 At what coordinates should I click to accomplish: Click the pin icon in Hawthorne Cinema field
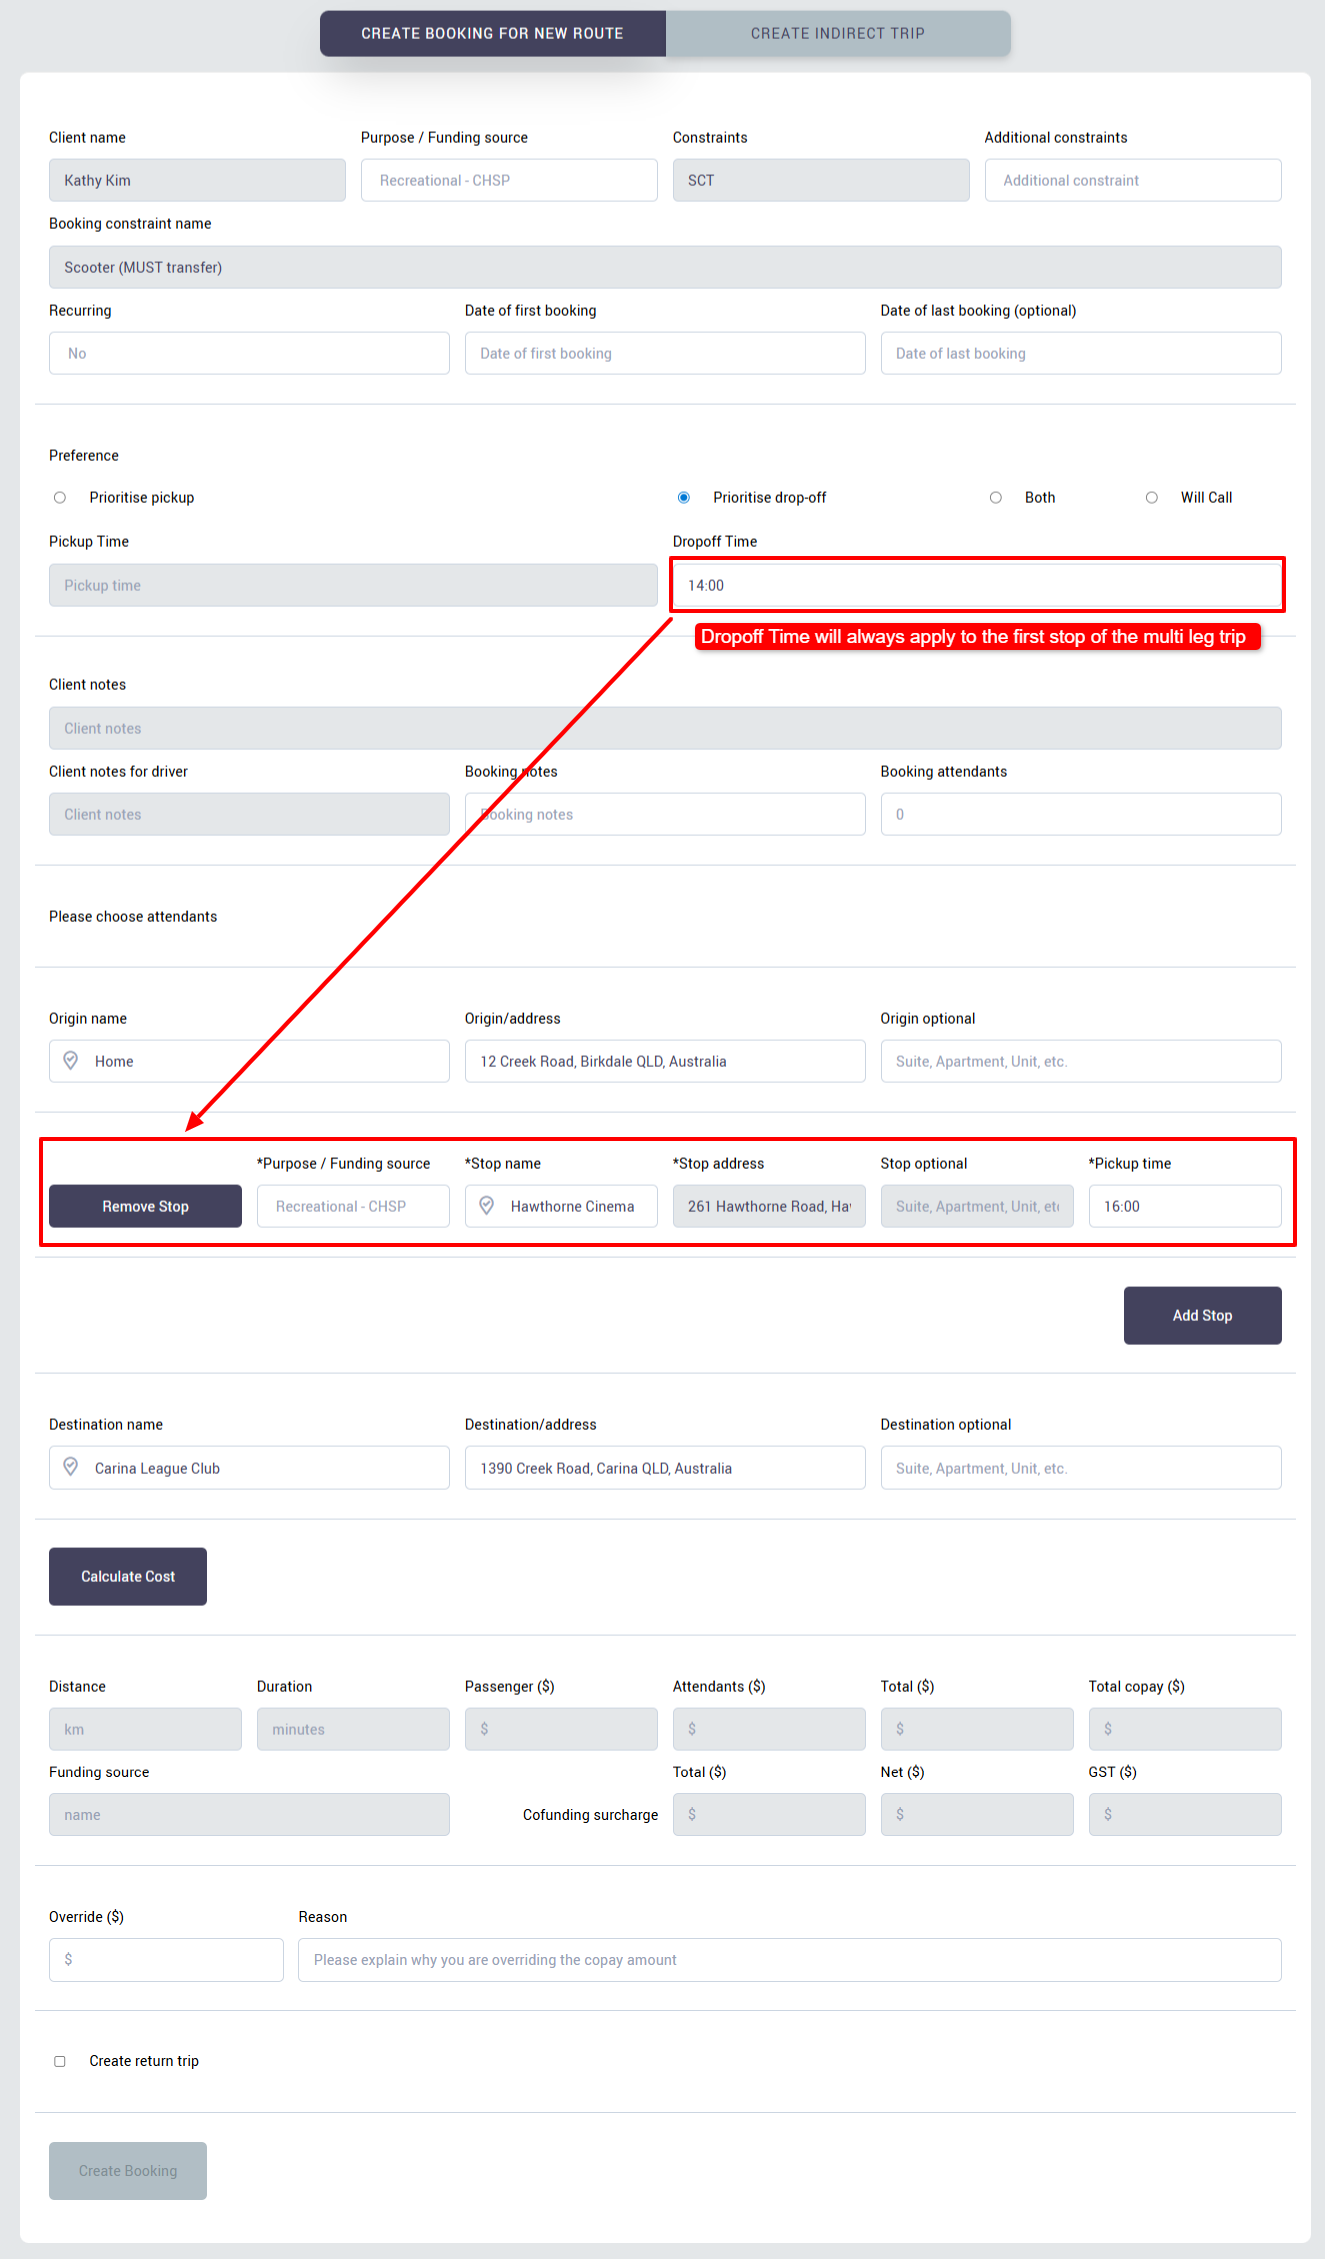pyautogui.click(x=487, y=1205)
